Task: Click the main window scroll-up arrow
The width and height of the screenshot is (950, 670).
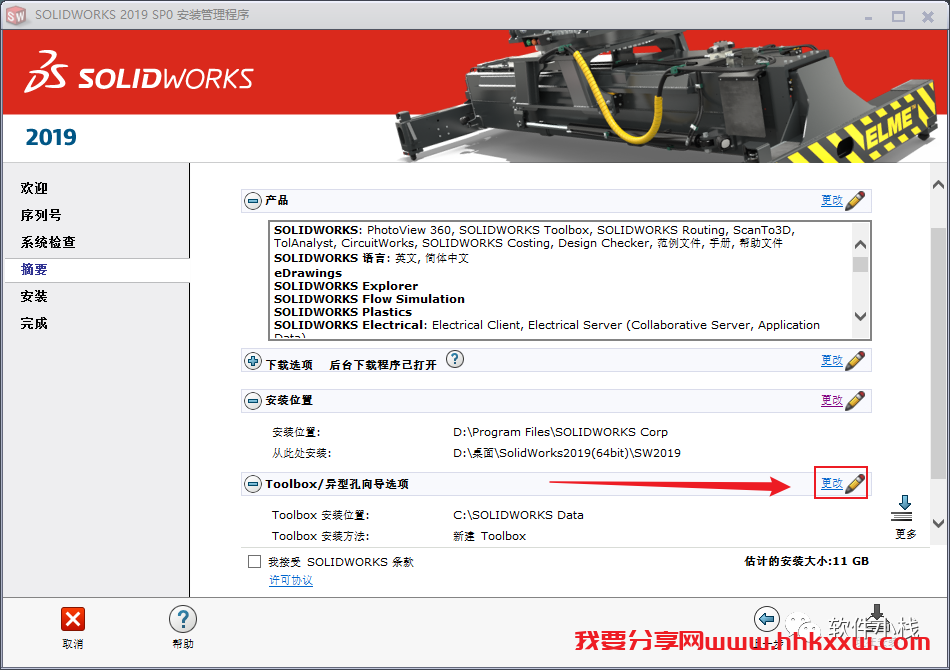Action: coord(938,185)
